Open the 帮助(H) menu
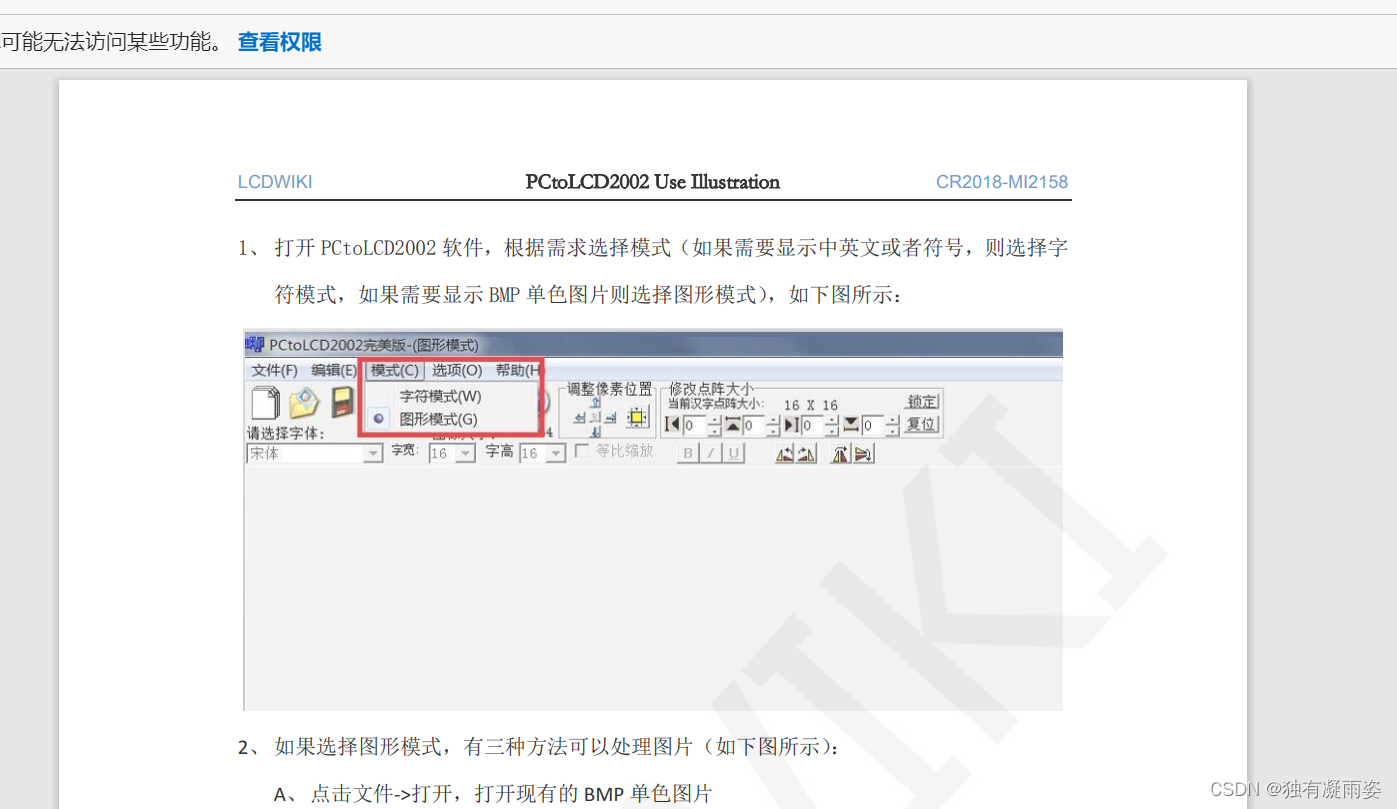The image size is (1397, 809). 518,370
